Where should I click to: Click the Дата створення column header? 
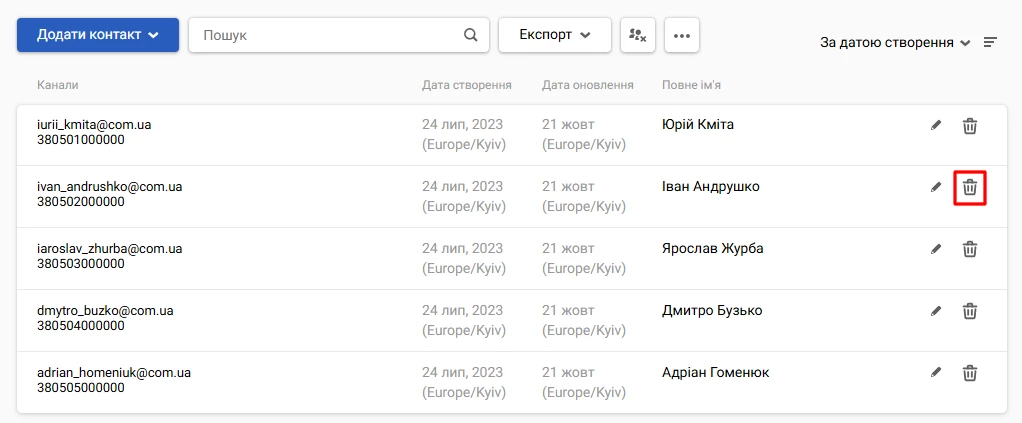(467, 85)
